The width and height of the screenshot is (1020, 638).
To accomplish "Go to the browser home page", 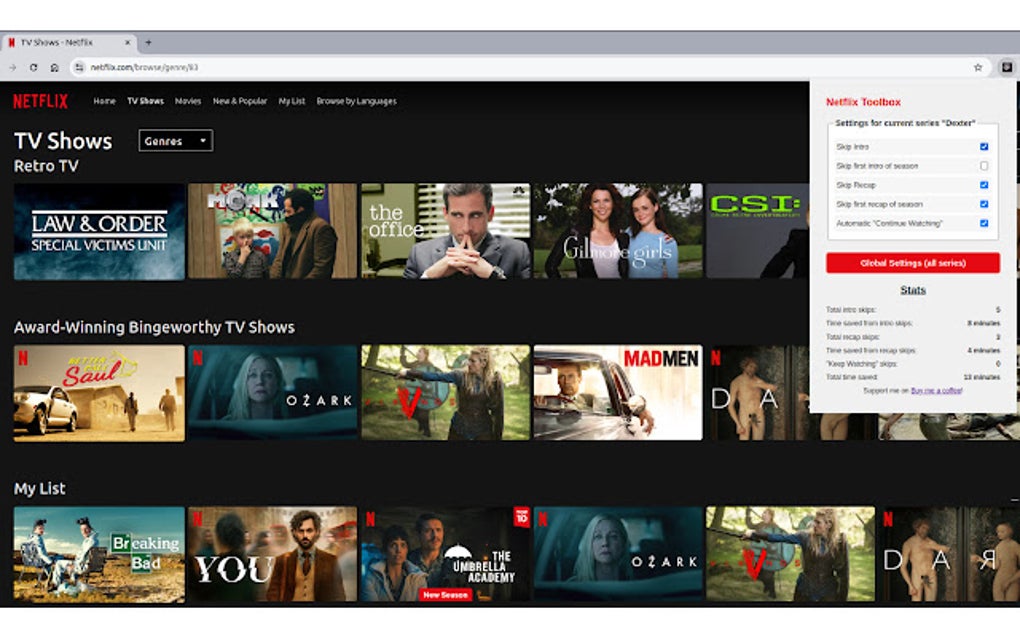I will tap(55, 67).
